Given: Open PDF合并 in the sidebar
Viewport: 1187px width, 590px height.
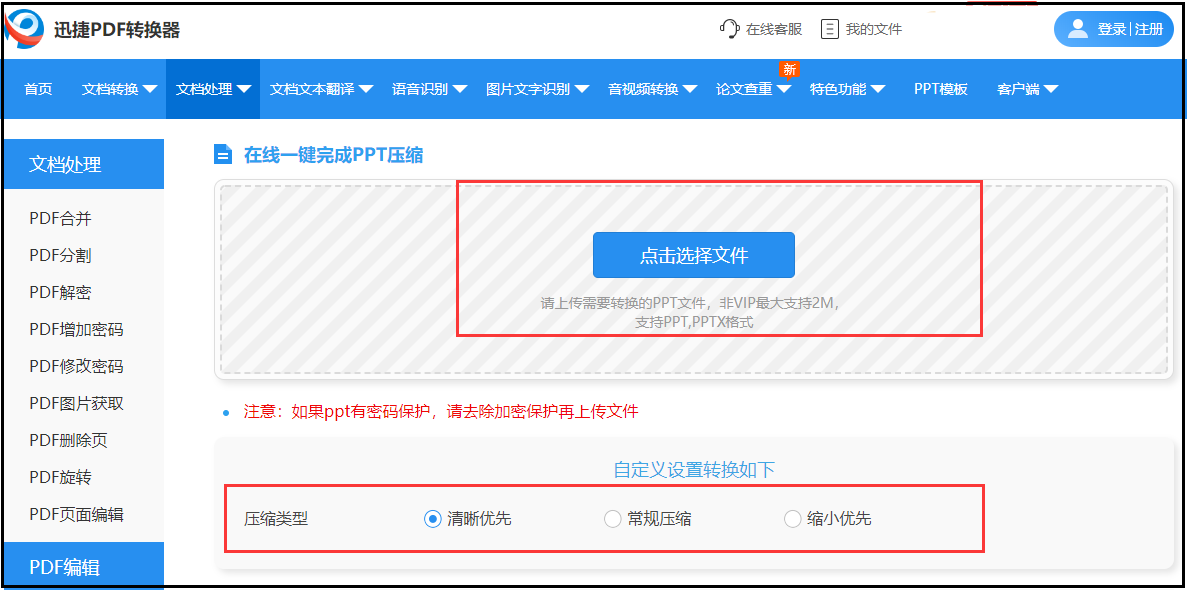Looking at the screenshot, I should tap(61, 219).
